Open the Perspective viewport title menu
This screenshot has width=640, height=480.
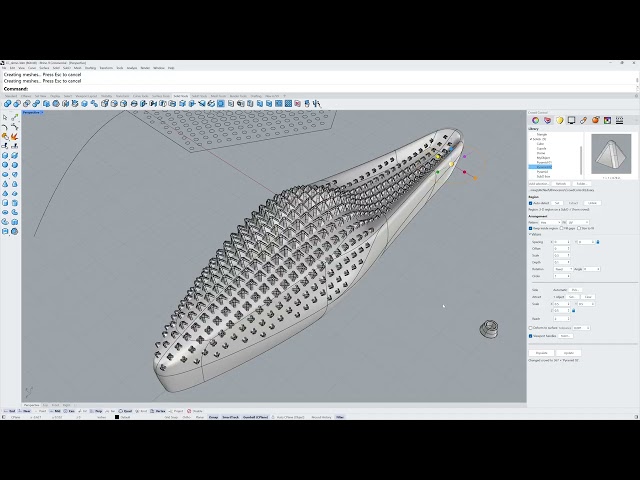point(33,112)
